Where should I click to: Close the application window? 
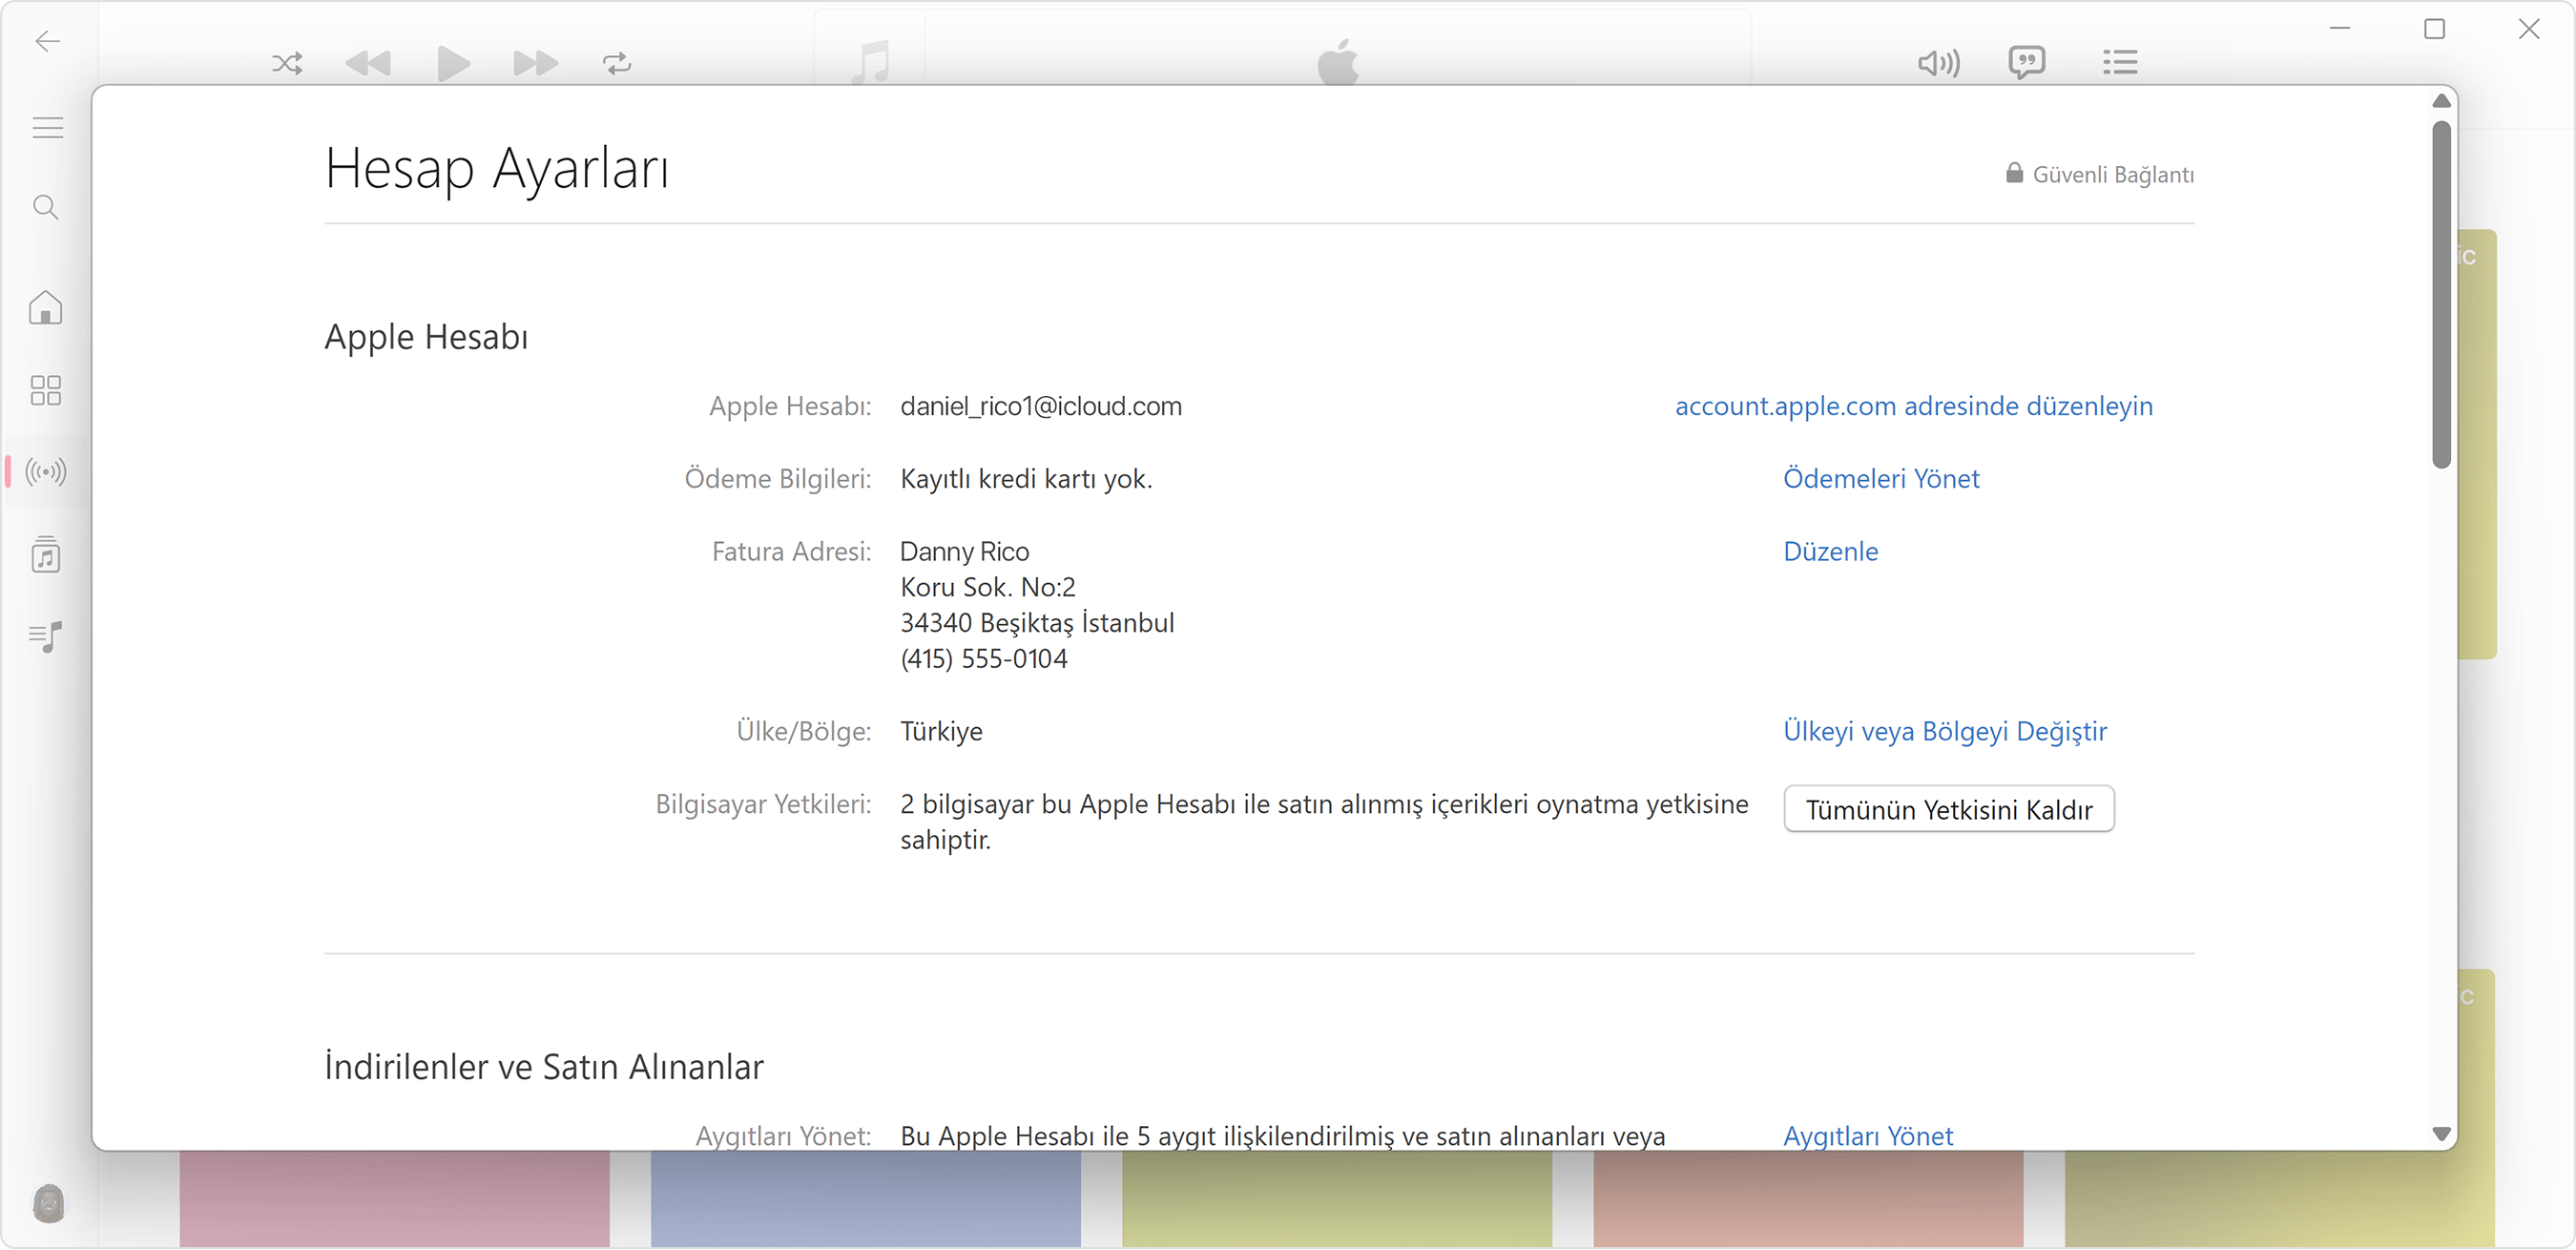click(x=2529, y=29)
